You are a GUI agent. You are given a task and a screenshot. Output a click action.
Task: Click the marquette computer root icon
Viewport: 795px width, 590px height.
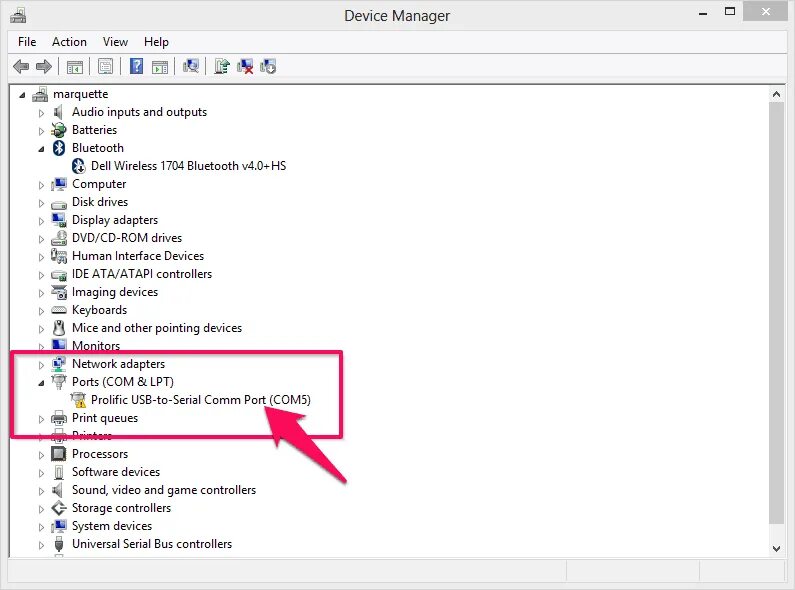coord(40,94)
